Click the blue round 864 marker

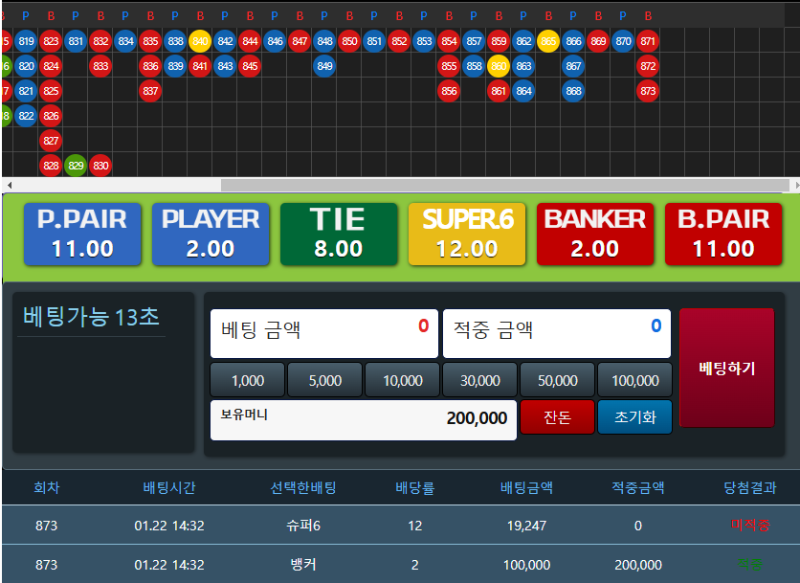click(523, 91)
